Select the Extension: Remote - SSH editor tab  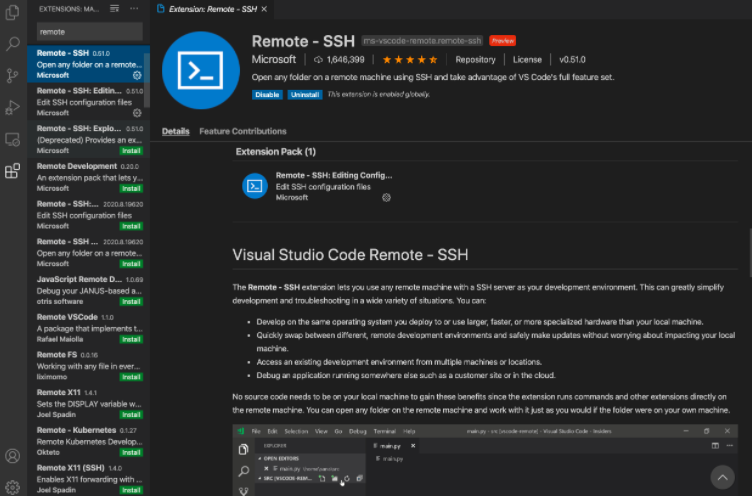pos(212,9)
